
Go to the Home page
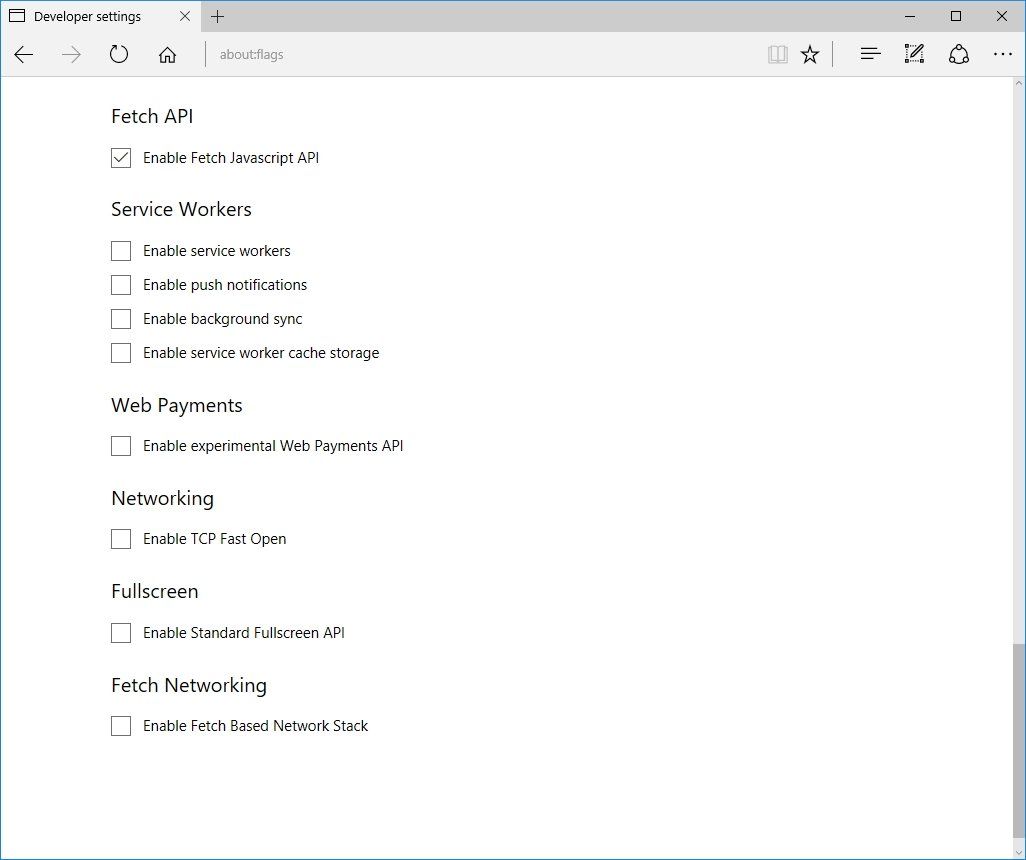(x=167, y=55)
